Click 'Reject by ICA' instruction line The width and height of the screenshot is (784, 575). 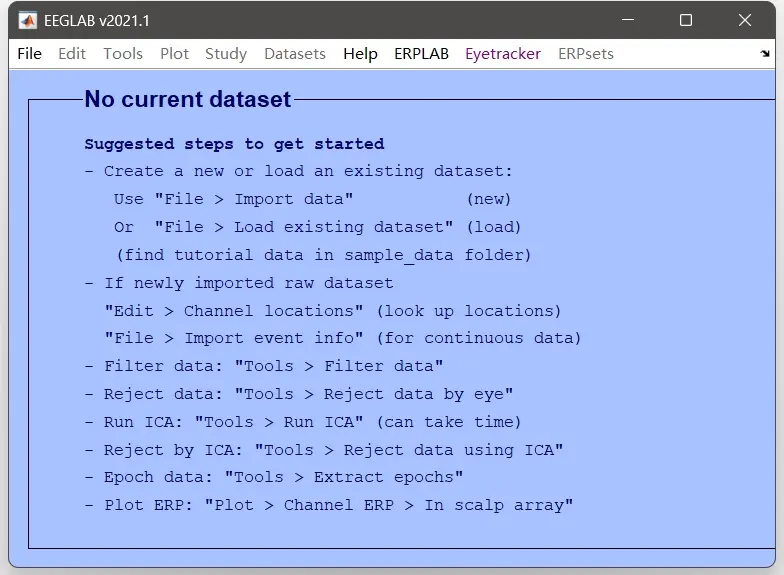coord(324,450)
